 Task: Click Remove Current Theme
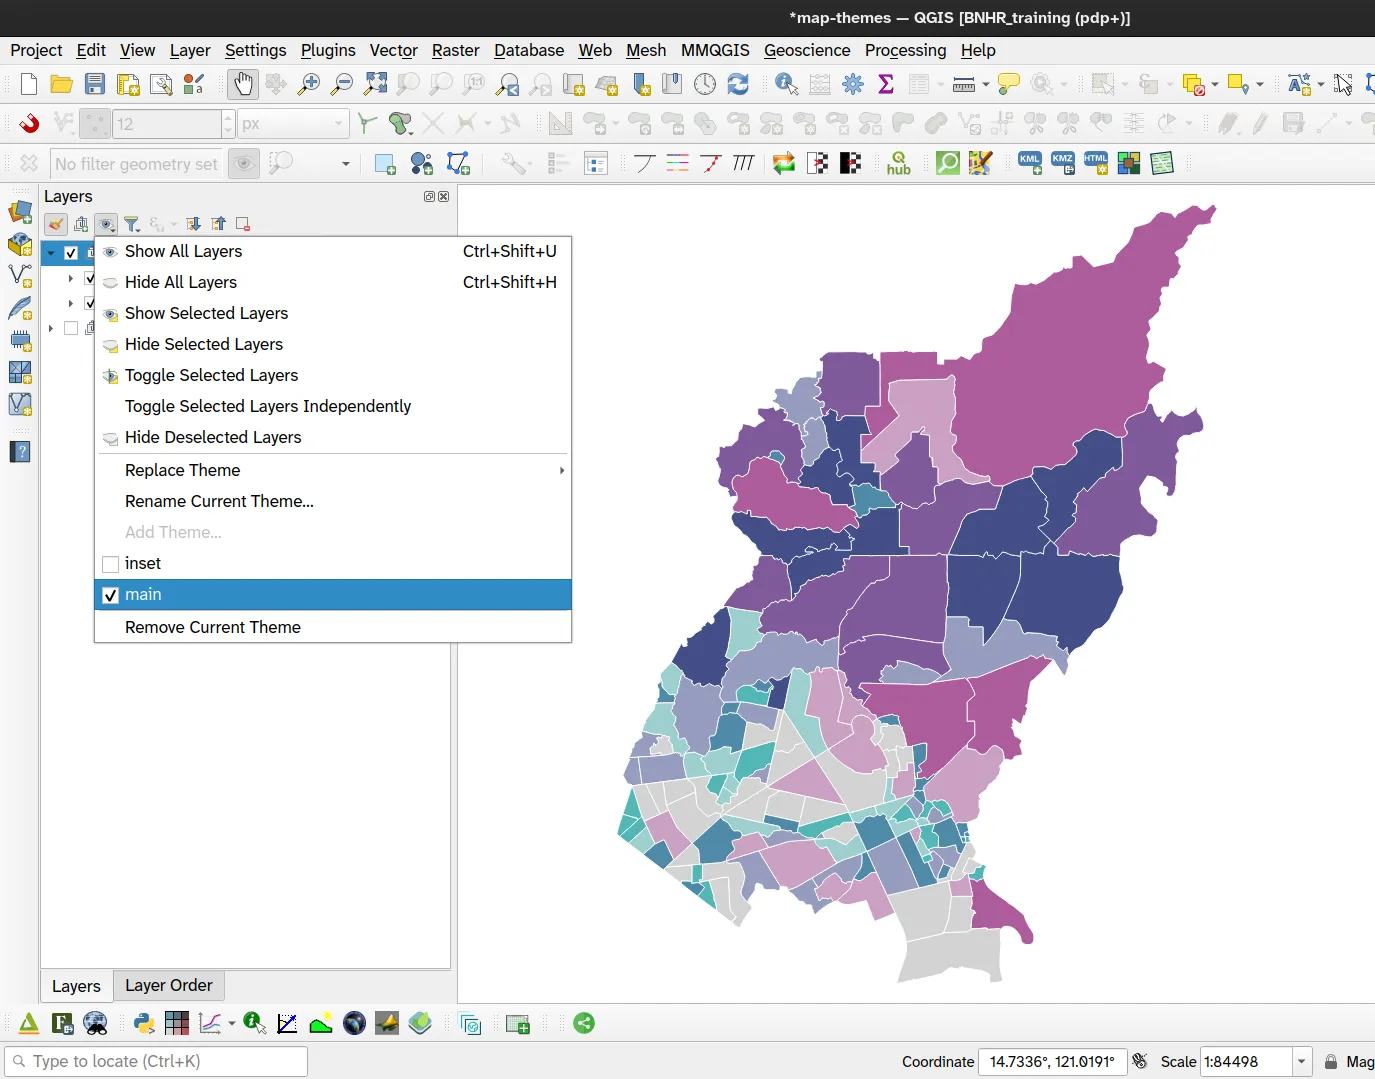212,627
